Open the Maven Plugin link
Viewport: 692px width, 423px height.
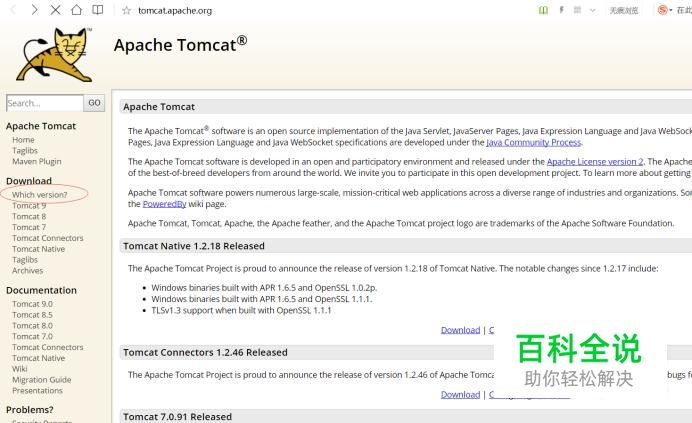tap(37, 161)
